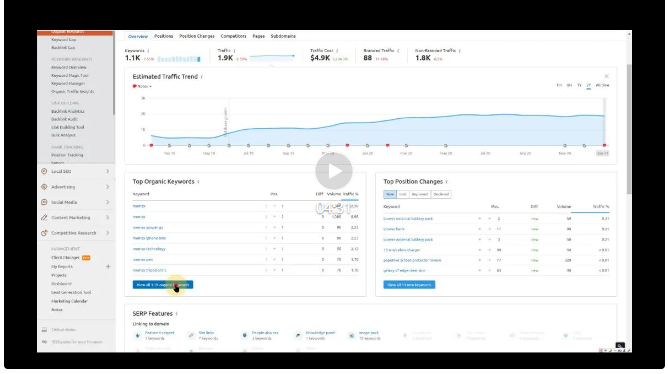Click the Featured snippet SERP feature icon
The width and height of the screenshot is (668, 374).
[138, 336]
